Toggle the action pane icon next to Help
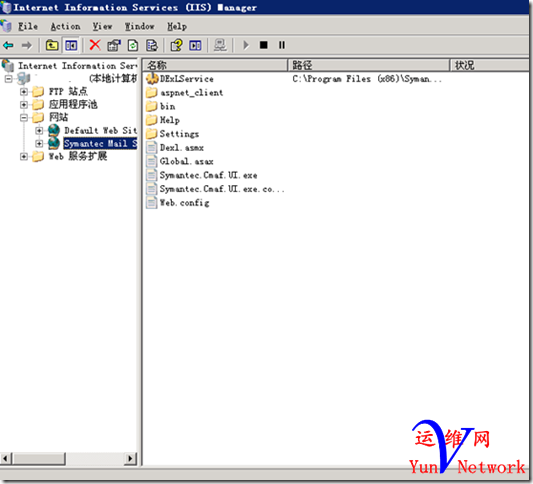Image resolution: width=533 pixels, height=484 pixels. point(195,45)
